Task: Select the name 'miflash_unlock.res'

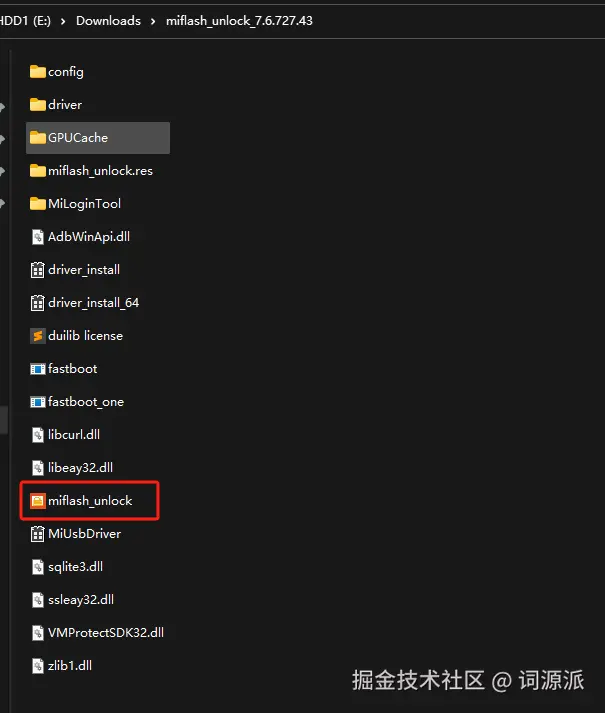Action: tap(101, 171)
